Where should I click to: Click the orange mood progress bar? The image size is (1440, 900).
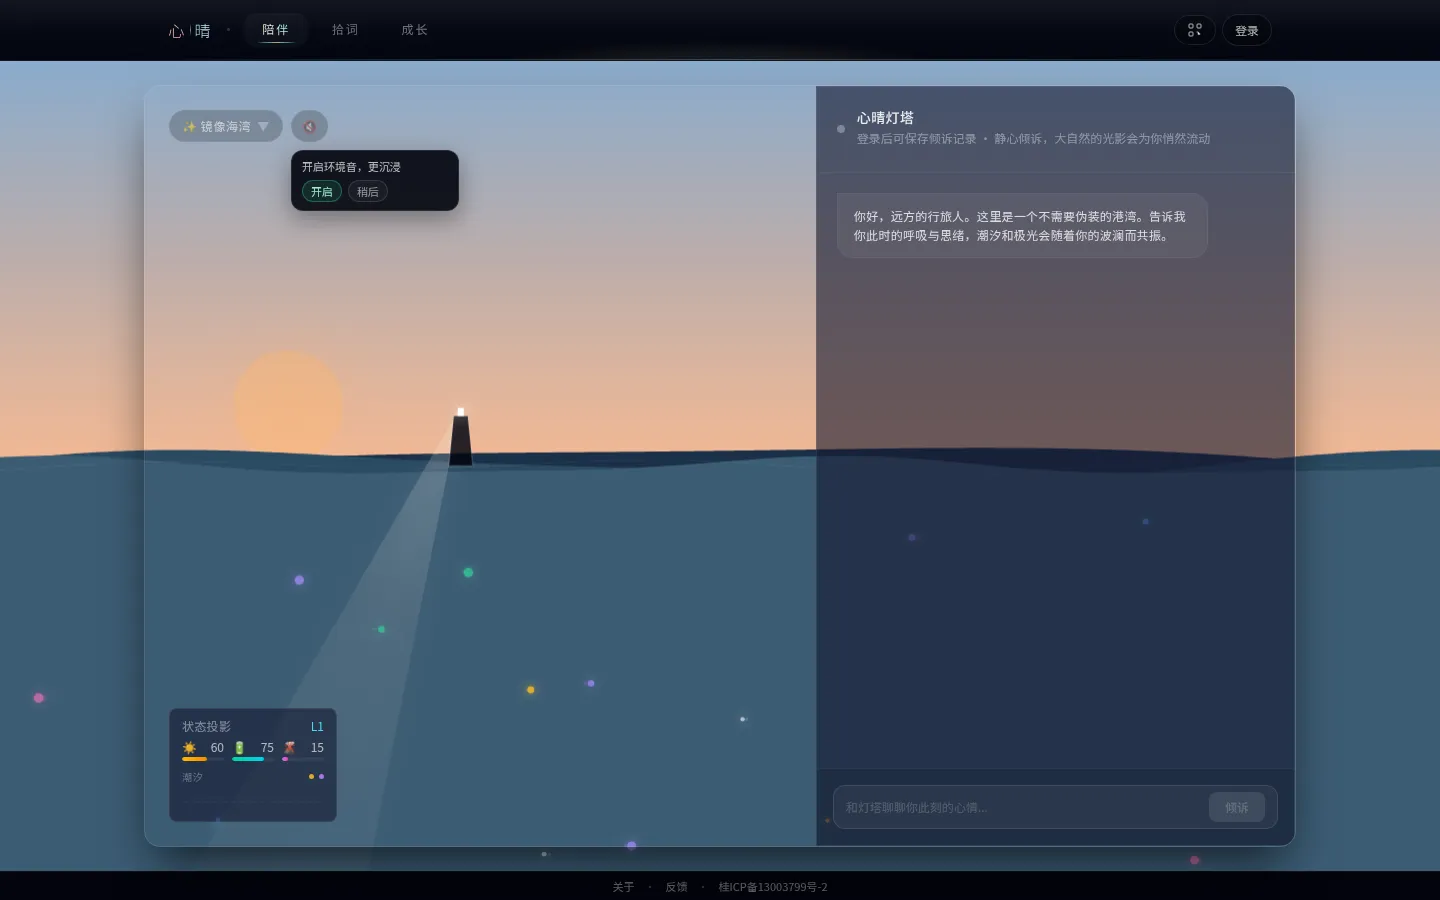203,759
